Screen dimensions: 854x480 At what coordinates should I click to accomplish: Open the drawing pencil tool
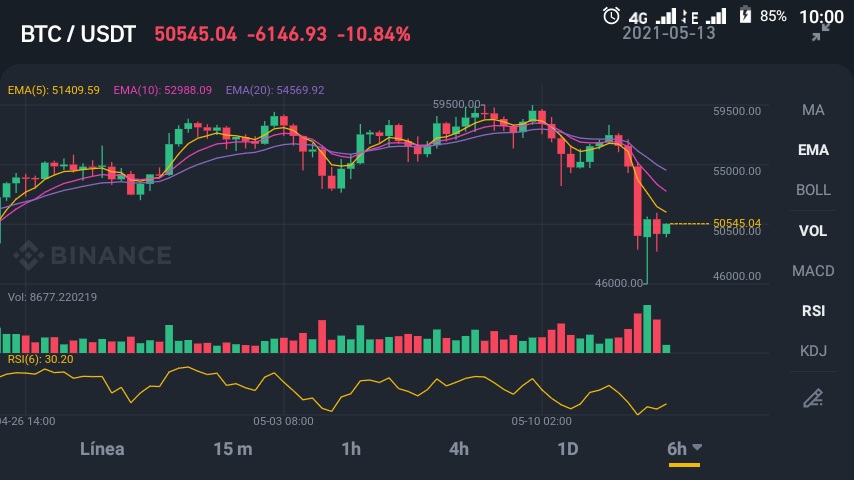point(813,398)
